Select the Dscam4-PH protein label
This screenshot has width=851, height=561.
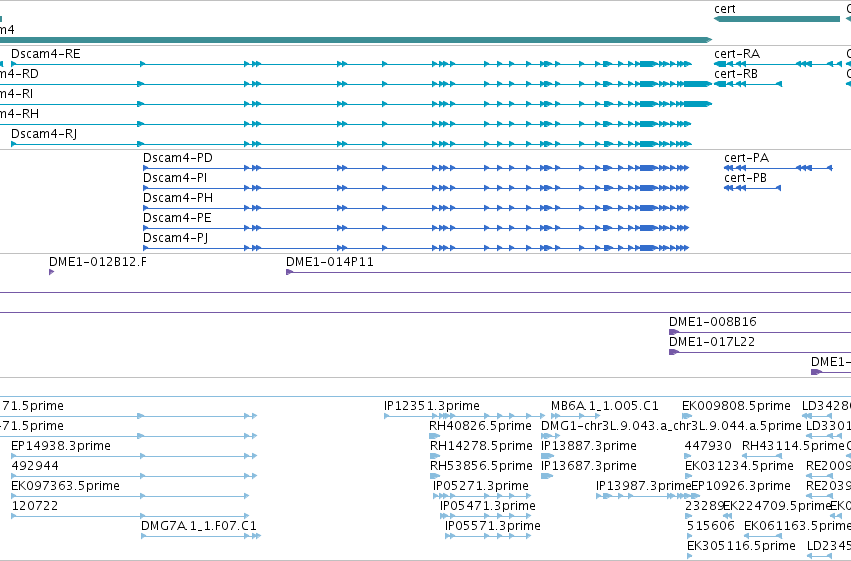(177, 198)
